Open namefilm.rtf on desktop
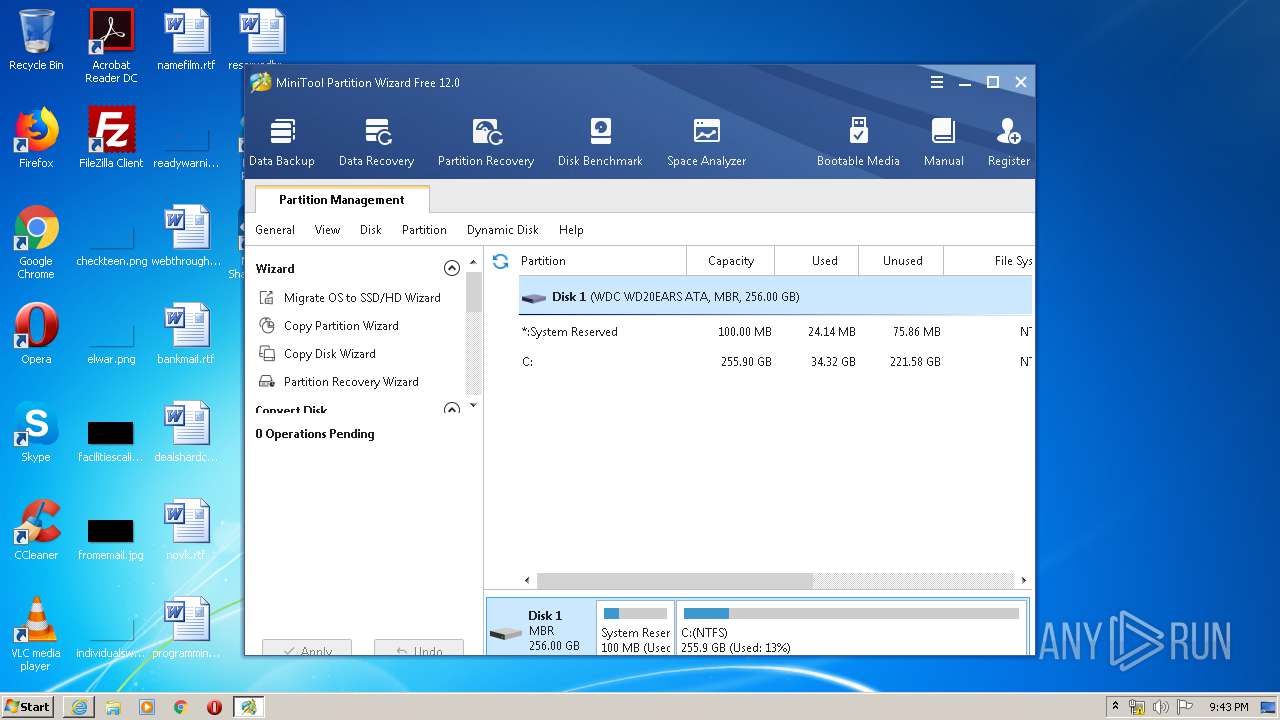 186,40
